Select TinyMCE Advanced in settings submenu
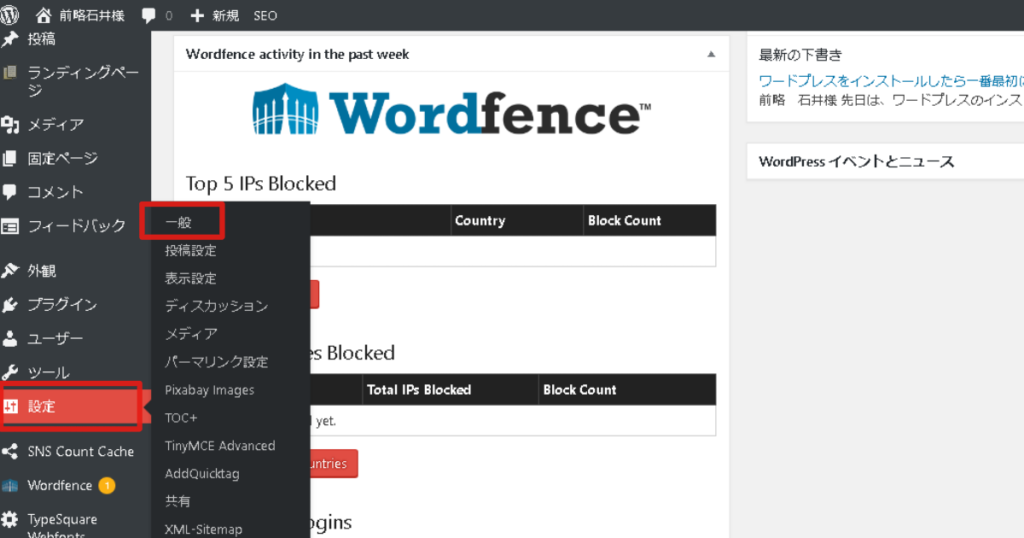The image size is (1024, 538). (219, 446)
